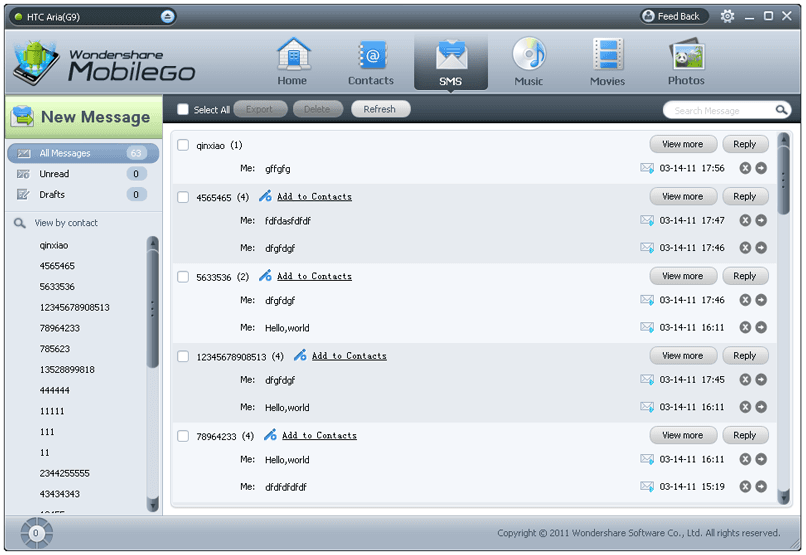Delete the 15:19 dfdfdfdfdf message with X icon
The height and width of the screenshot is (555, 806).
click(x=745, y=486)
